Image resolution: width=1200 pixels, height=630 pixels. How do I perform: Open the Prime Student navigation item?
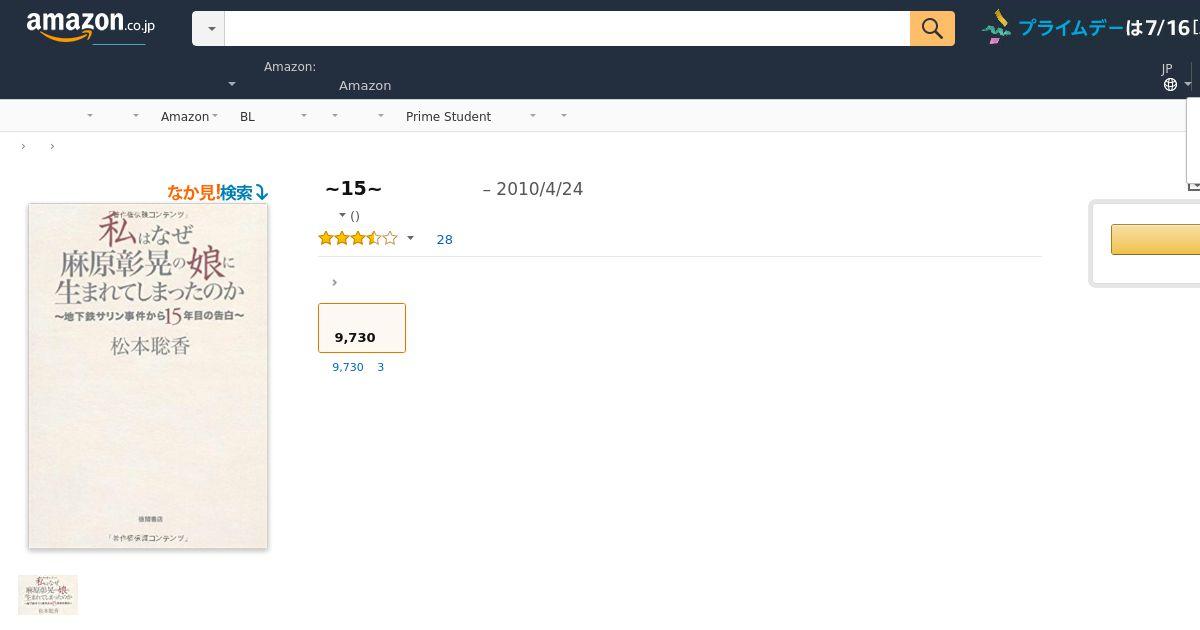448,116
